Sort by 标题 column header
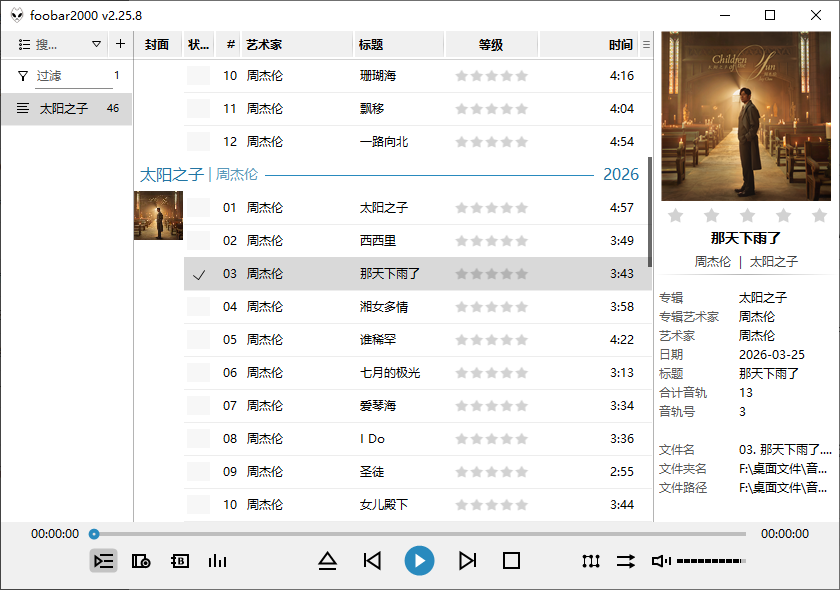This screenshot has width=840, height=590. (399, 44)
